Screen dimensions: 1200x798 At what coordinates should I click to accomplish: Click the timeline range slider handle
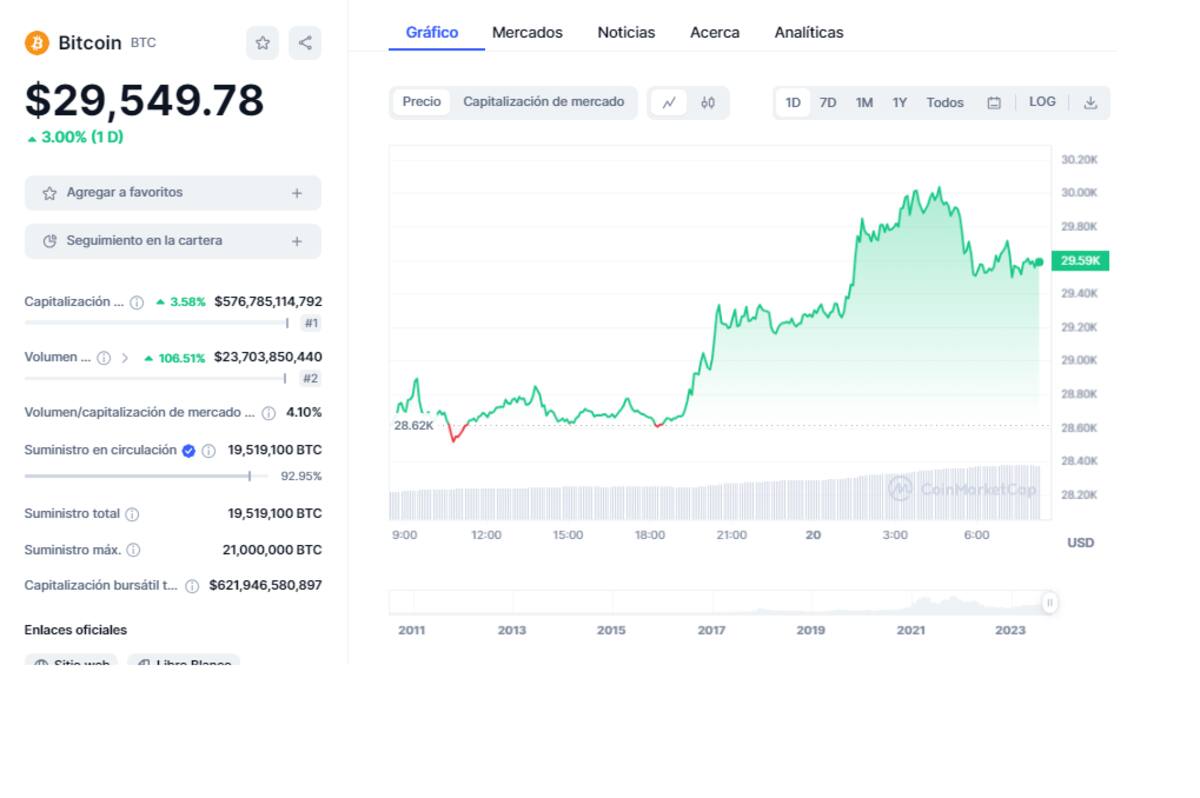coord(1049,602)
